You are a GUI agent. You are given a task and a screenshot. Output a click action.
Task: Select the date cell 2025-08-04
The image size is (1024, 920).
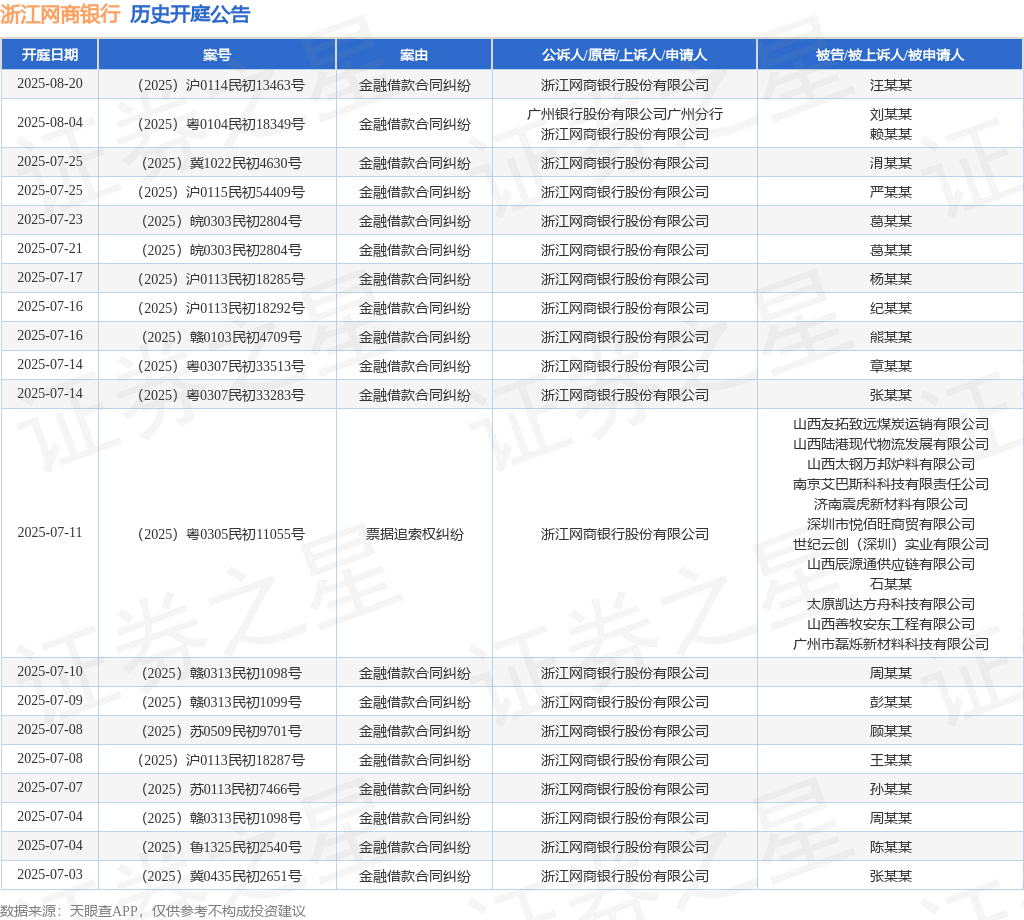(50, 123)
